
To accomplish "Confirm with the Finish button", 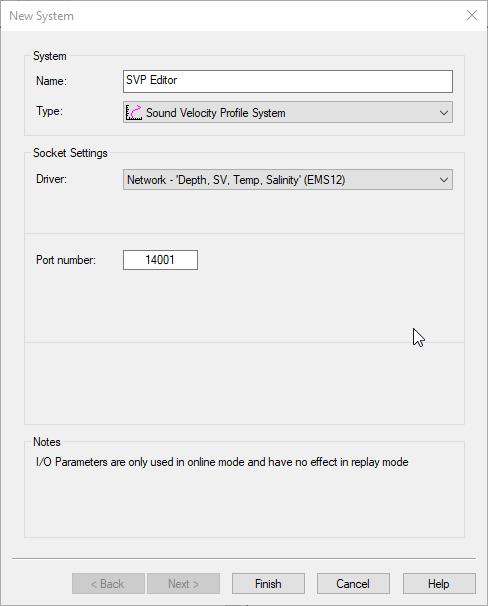I will (x=268, y=584).
